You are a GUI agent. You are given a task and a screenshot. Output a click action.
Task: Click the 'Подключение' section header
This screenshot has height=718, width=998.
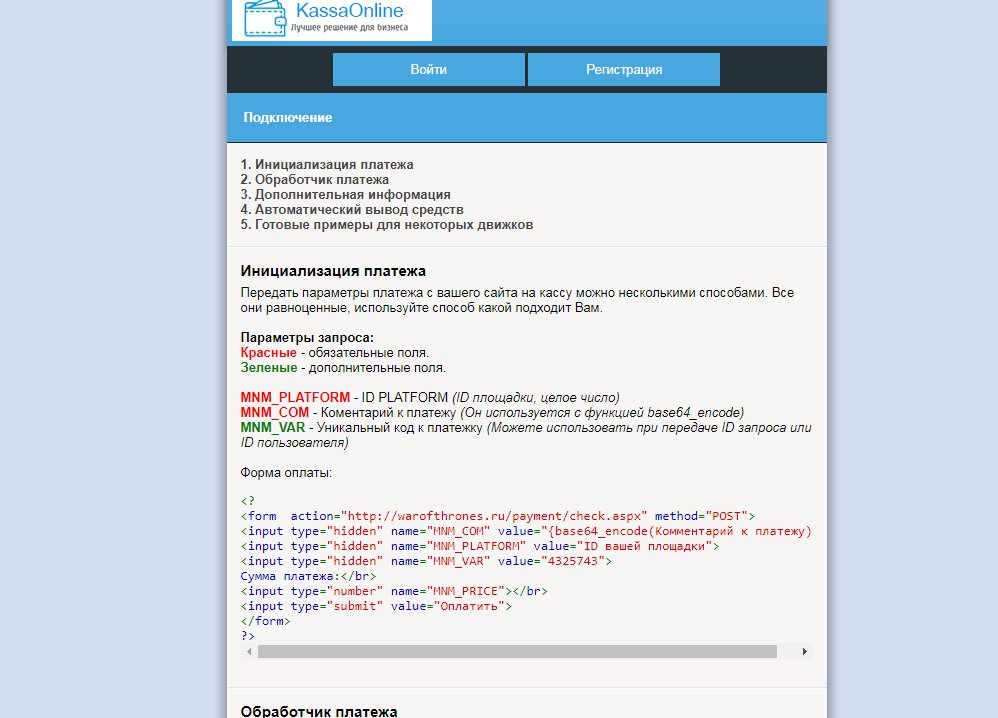[288, 118]
